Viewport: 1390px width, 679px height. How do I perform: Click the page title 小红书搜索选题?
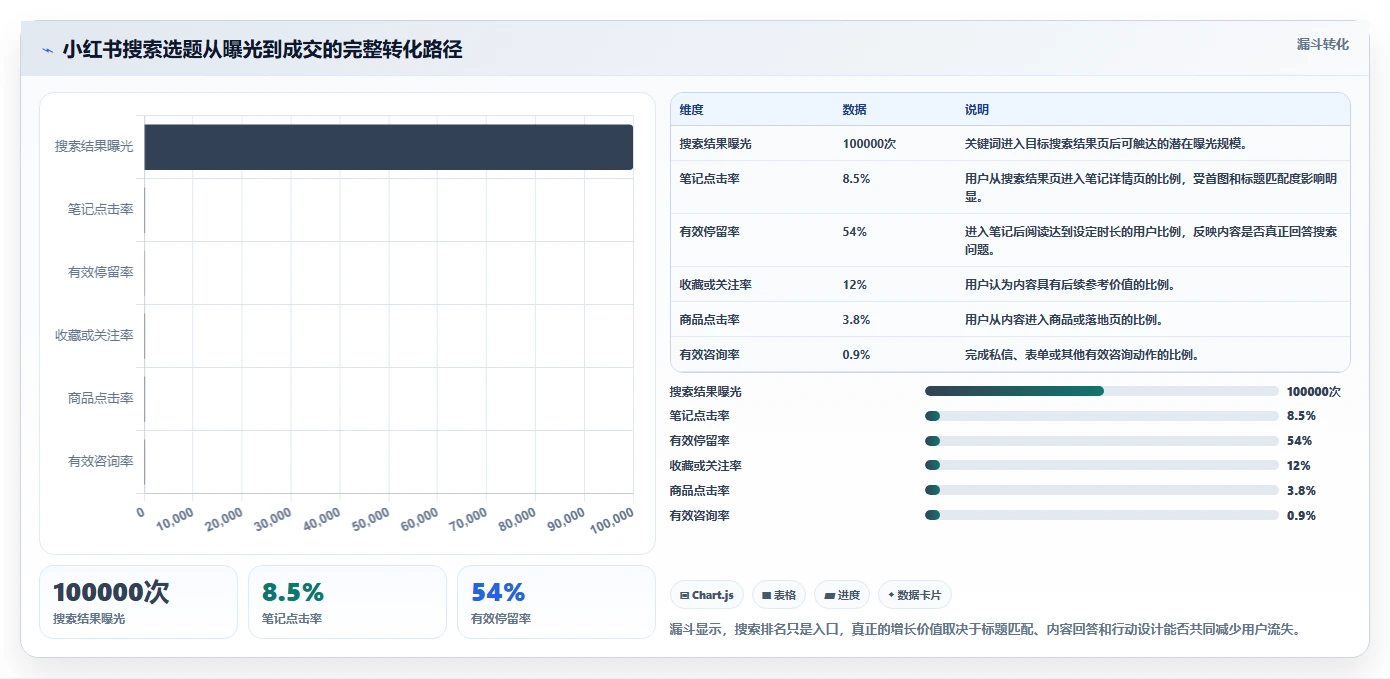(262, 50)
